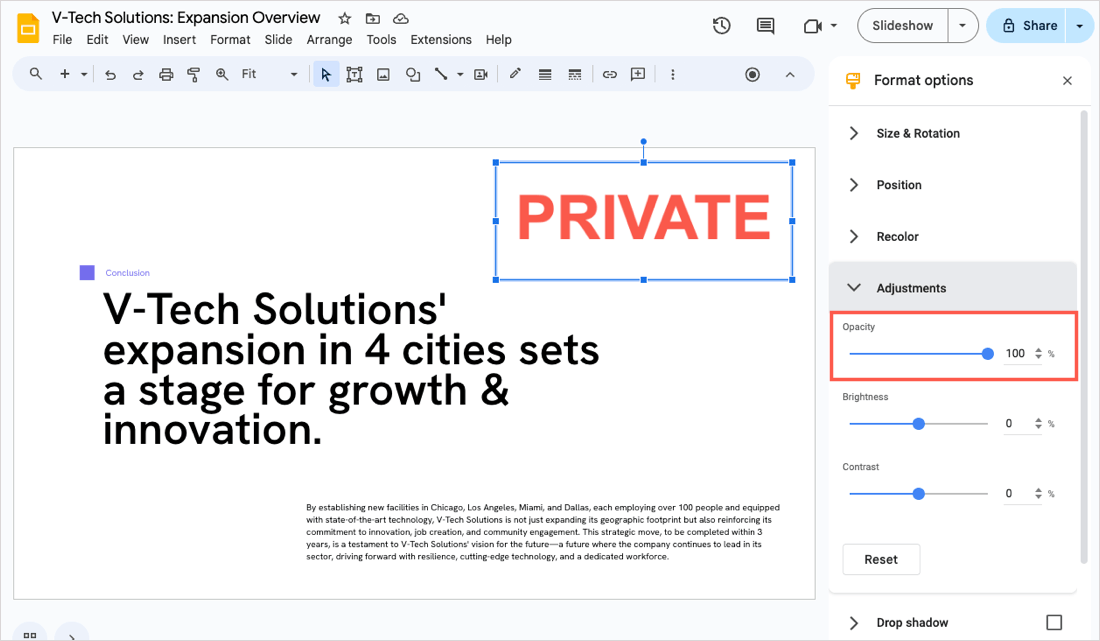Open the grid view button
This screenshot has height=641, width=1100.
29,634
